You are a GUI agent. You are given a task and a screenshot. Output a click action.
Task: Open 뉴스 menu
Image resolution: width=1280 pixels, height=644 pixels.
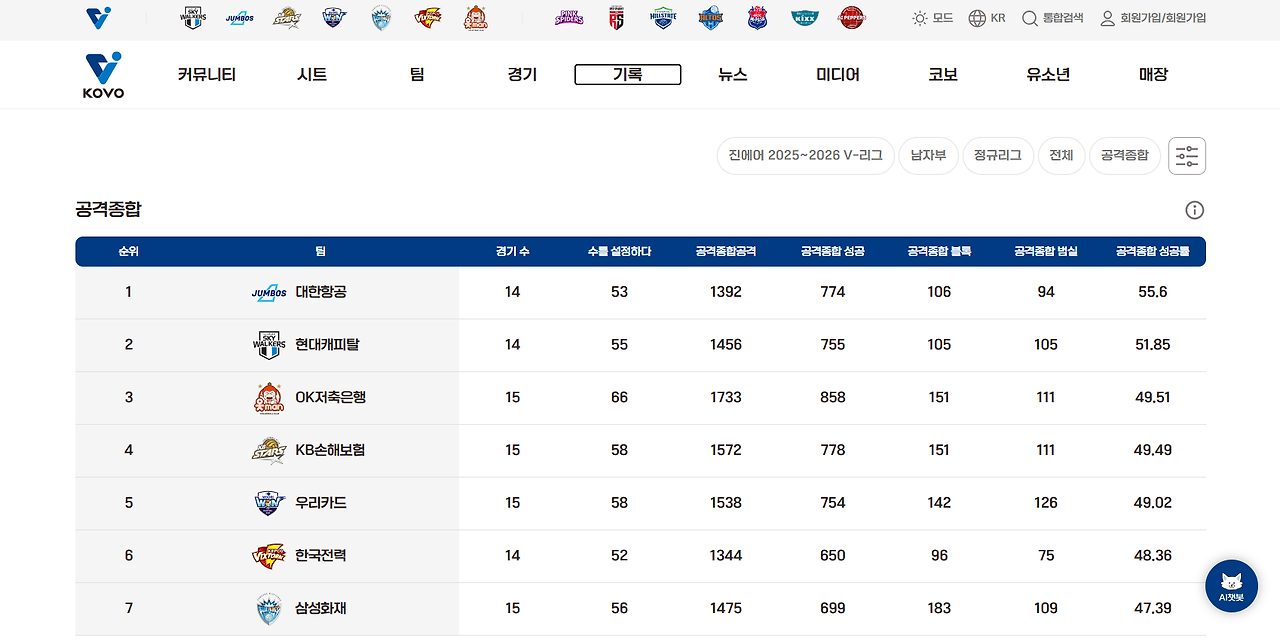(x=733, y=75)
